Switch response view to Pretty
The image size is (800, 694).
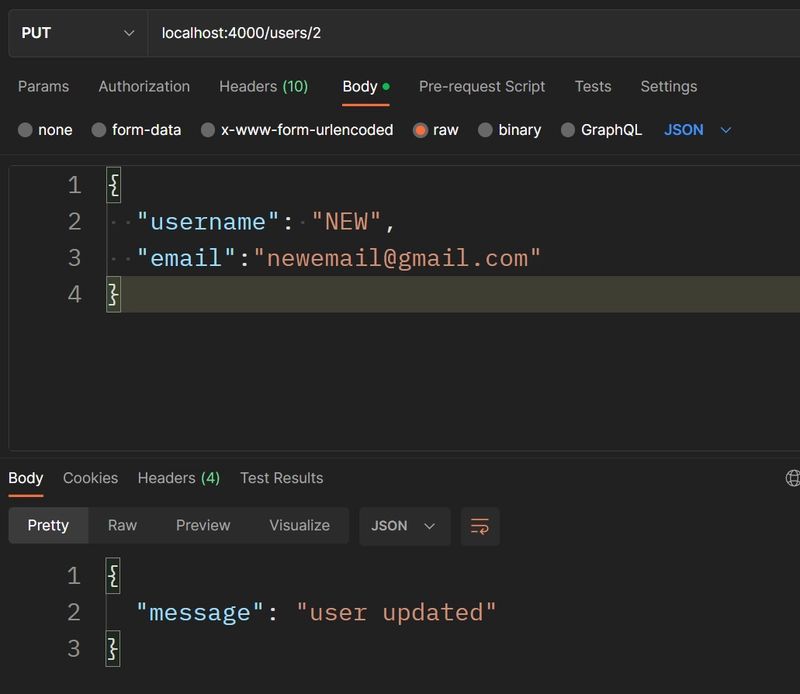[48, 526]
